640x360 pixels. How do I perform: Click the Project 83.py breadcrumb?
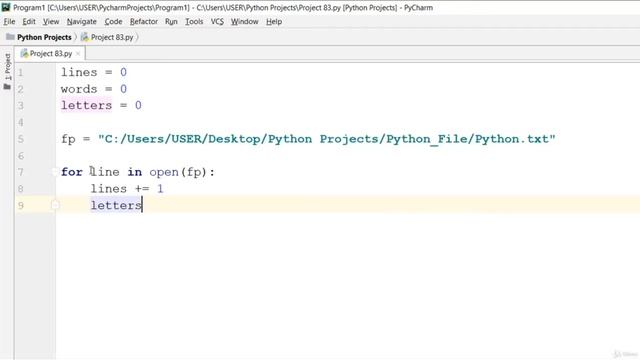click(112, 37)
